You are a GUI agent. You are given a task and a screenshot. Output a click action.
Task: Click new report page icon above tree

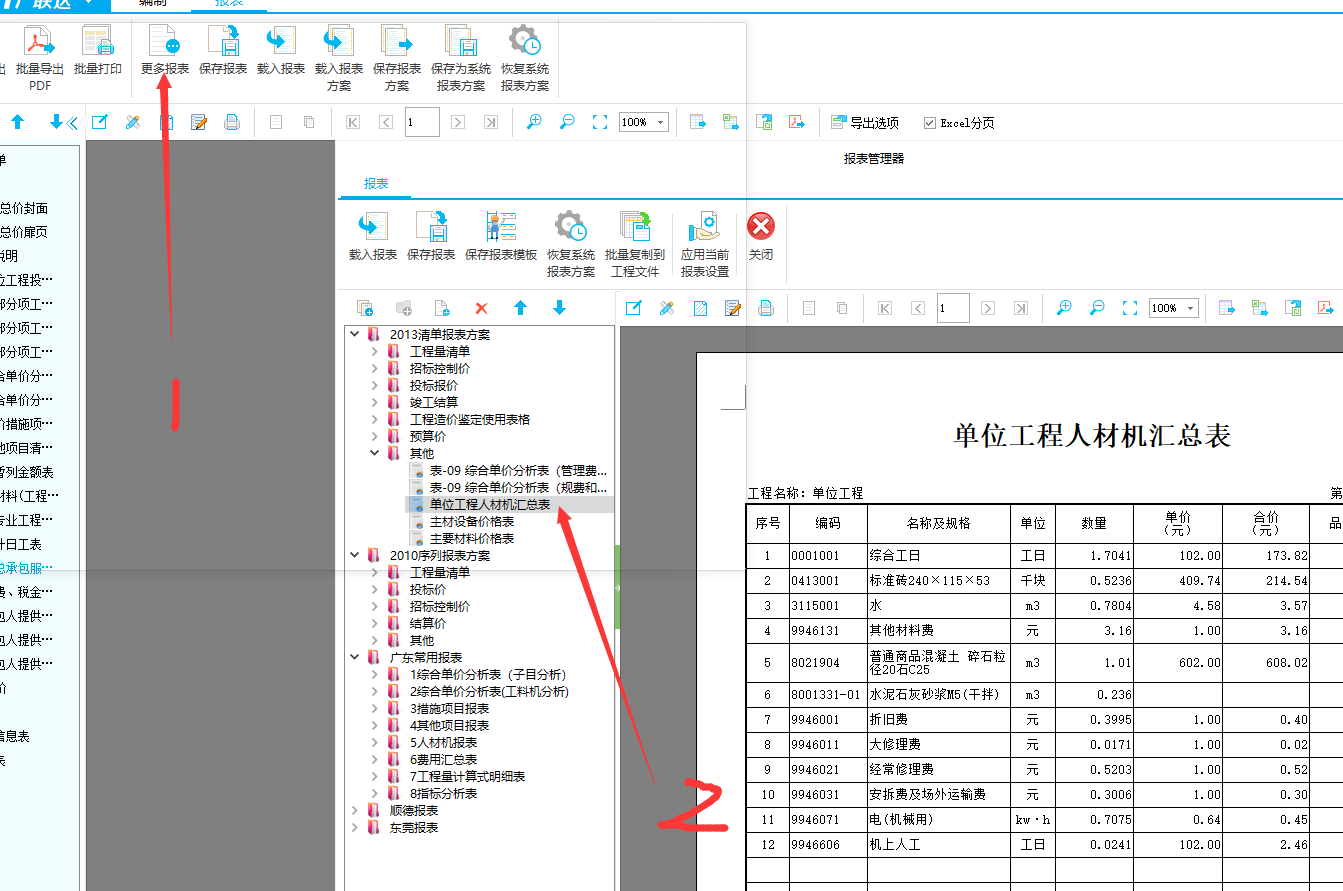442,308
